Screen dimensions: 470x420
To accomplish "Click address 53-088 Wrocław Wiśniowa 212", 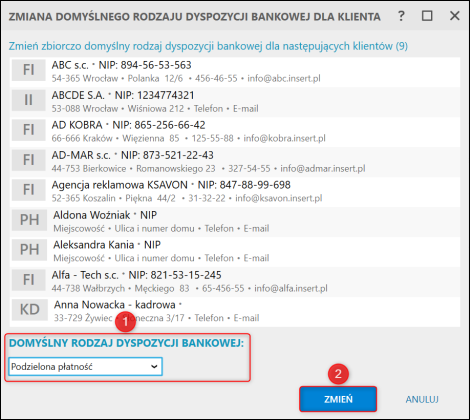I will [118, 109].
